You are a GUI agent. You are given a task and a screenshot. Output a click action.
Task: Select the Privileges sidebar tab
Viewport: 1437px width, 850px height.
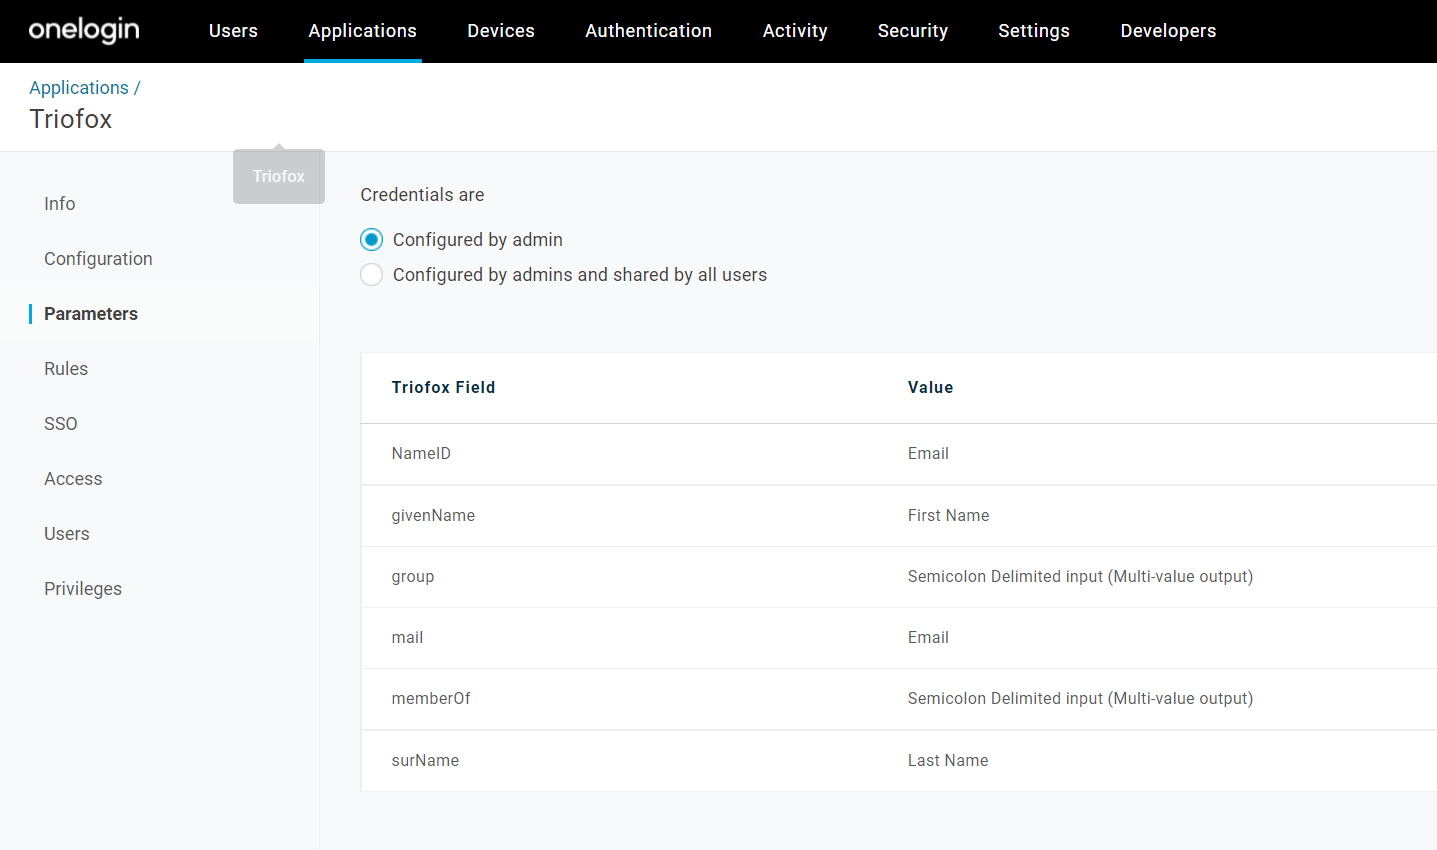[x=83, y=589]
